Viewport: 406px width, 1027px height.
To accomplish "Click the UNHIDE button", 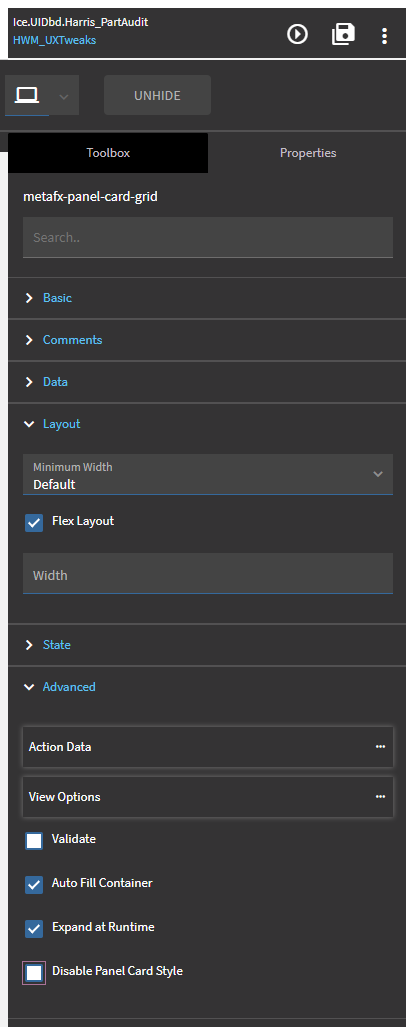I will [x=157, y=96].
